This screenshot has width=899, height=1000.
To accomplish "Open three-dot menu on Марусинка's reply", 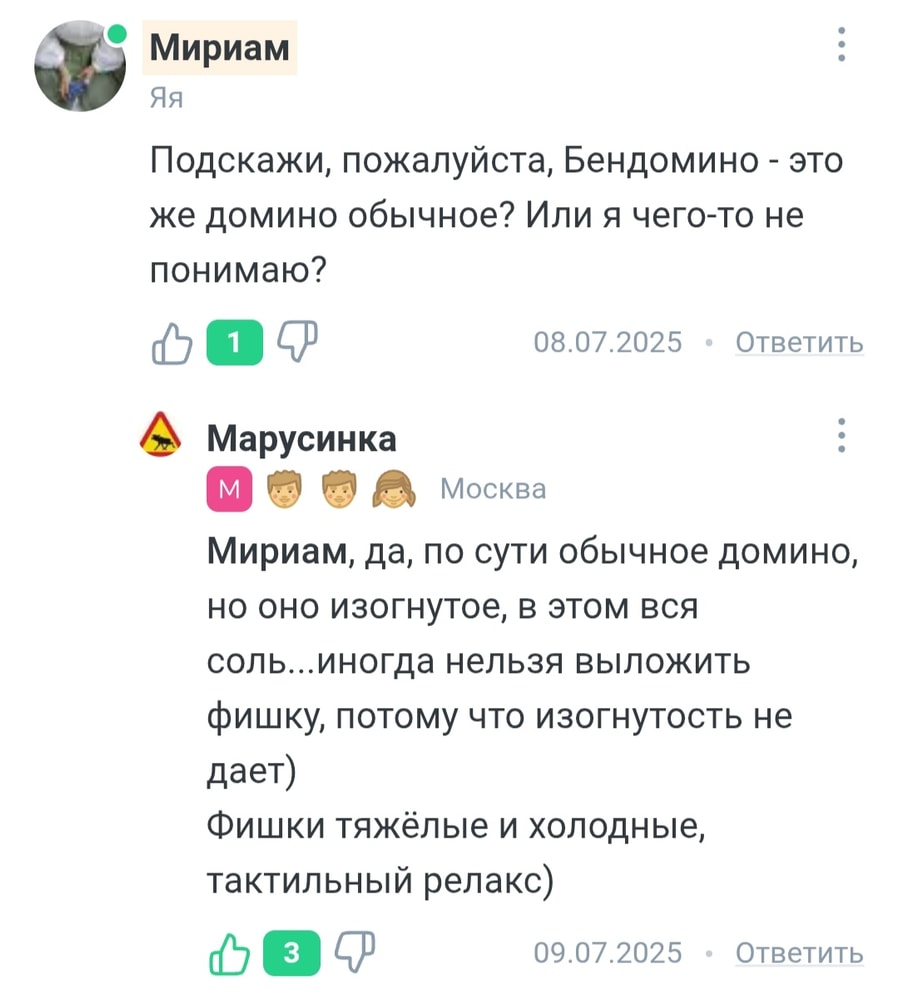I will pos(842,437).
